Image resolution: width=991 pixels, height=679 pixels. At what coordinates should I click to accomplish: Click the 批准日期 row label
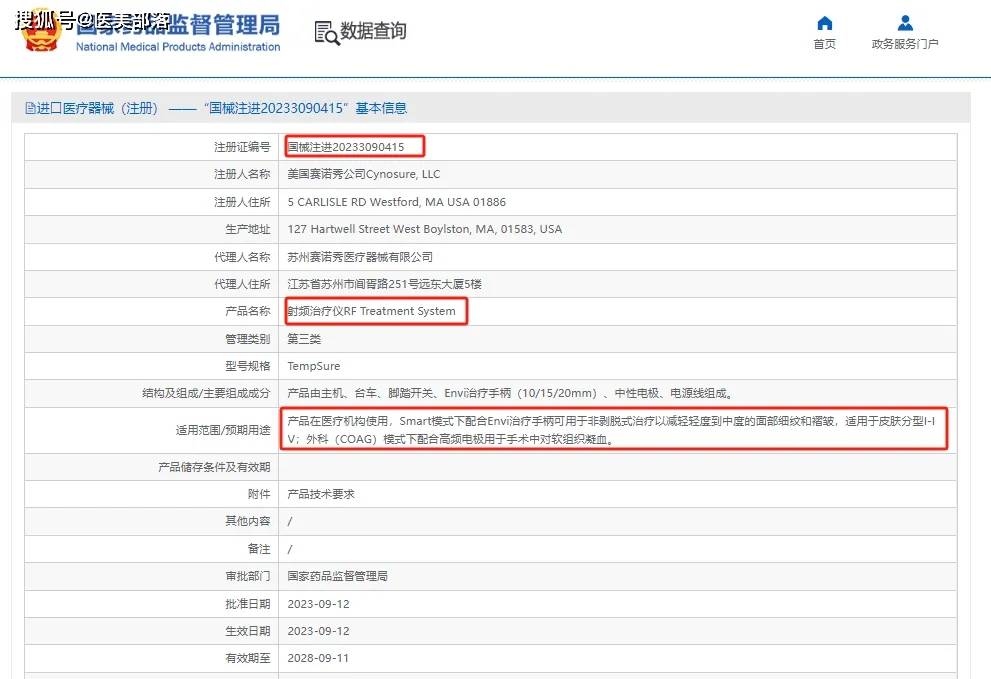pos(248,604)
